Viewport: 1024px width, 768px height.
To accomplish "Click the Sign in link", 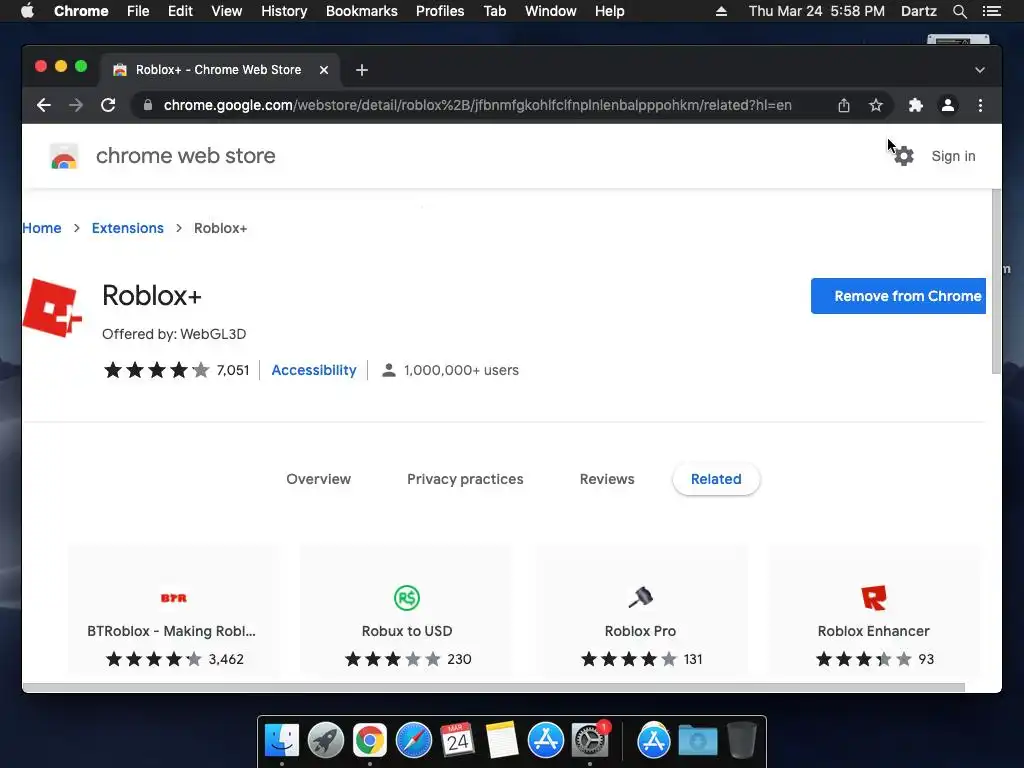I will (x=953, y=156).
